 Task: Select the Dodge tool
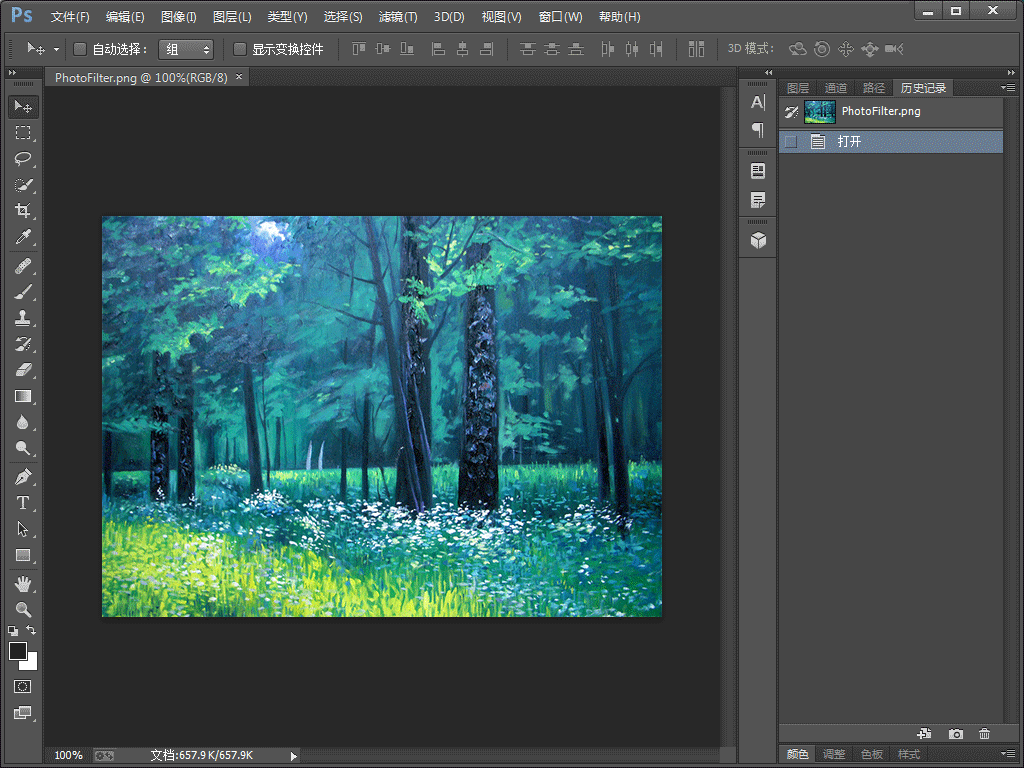(x=23, y=448)
